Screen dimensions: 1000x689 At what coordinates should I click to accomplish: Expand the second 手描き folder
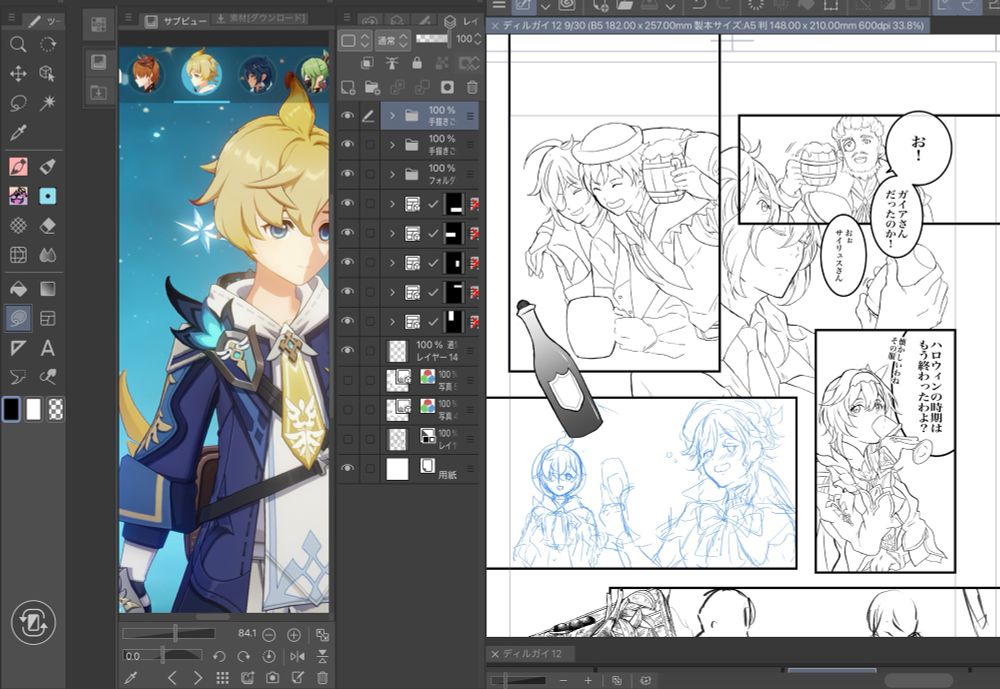tap(392, 145)
